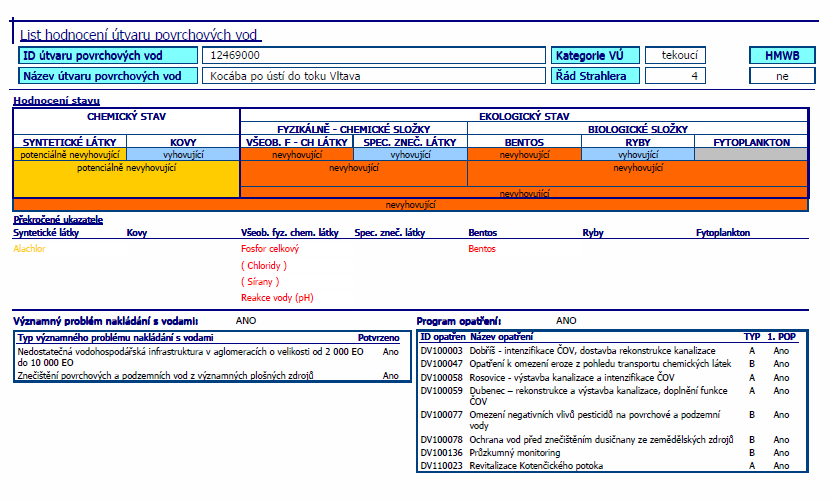Click the yellow 'potenciálně nevyhovující' cell under Syntetické látky
Screen dimensions: 830x501
click(x=70, y=155)
